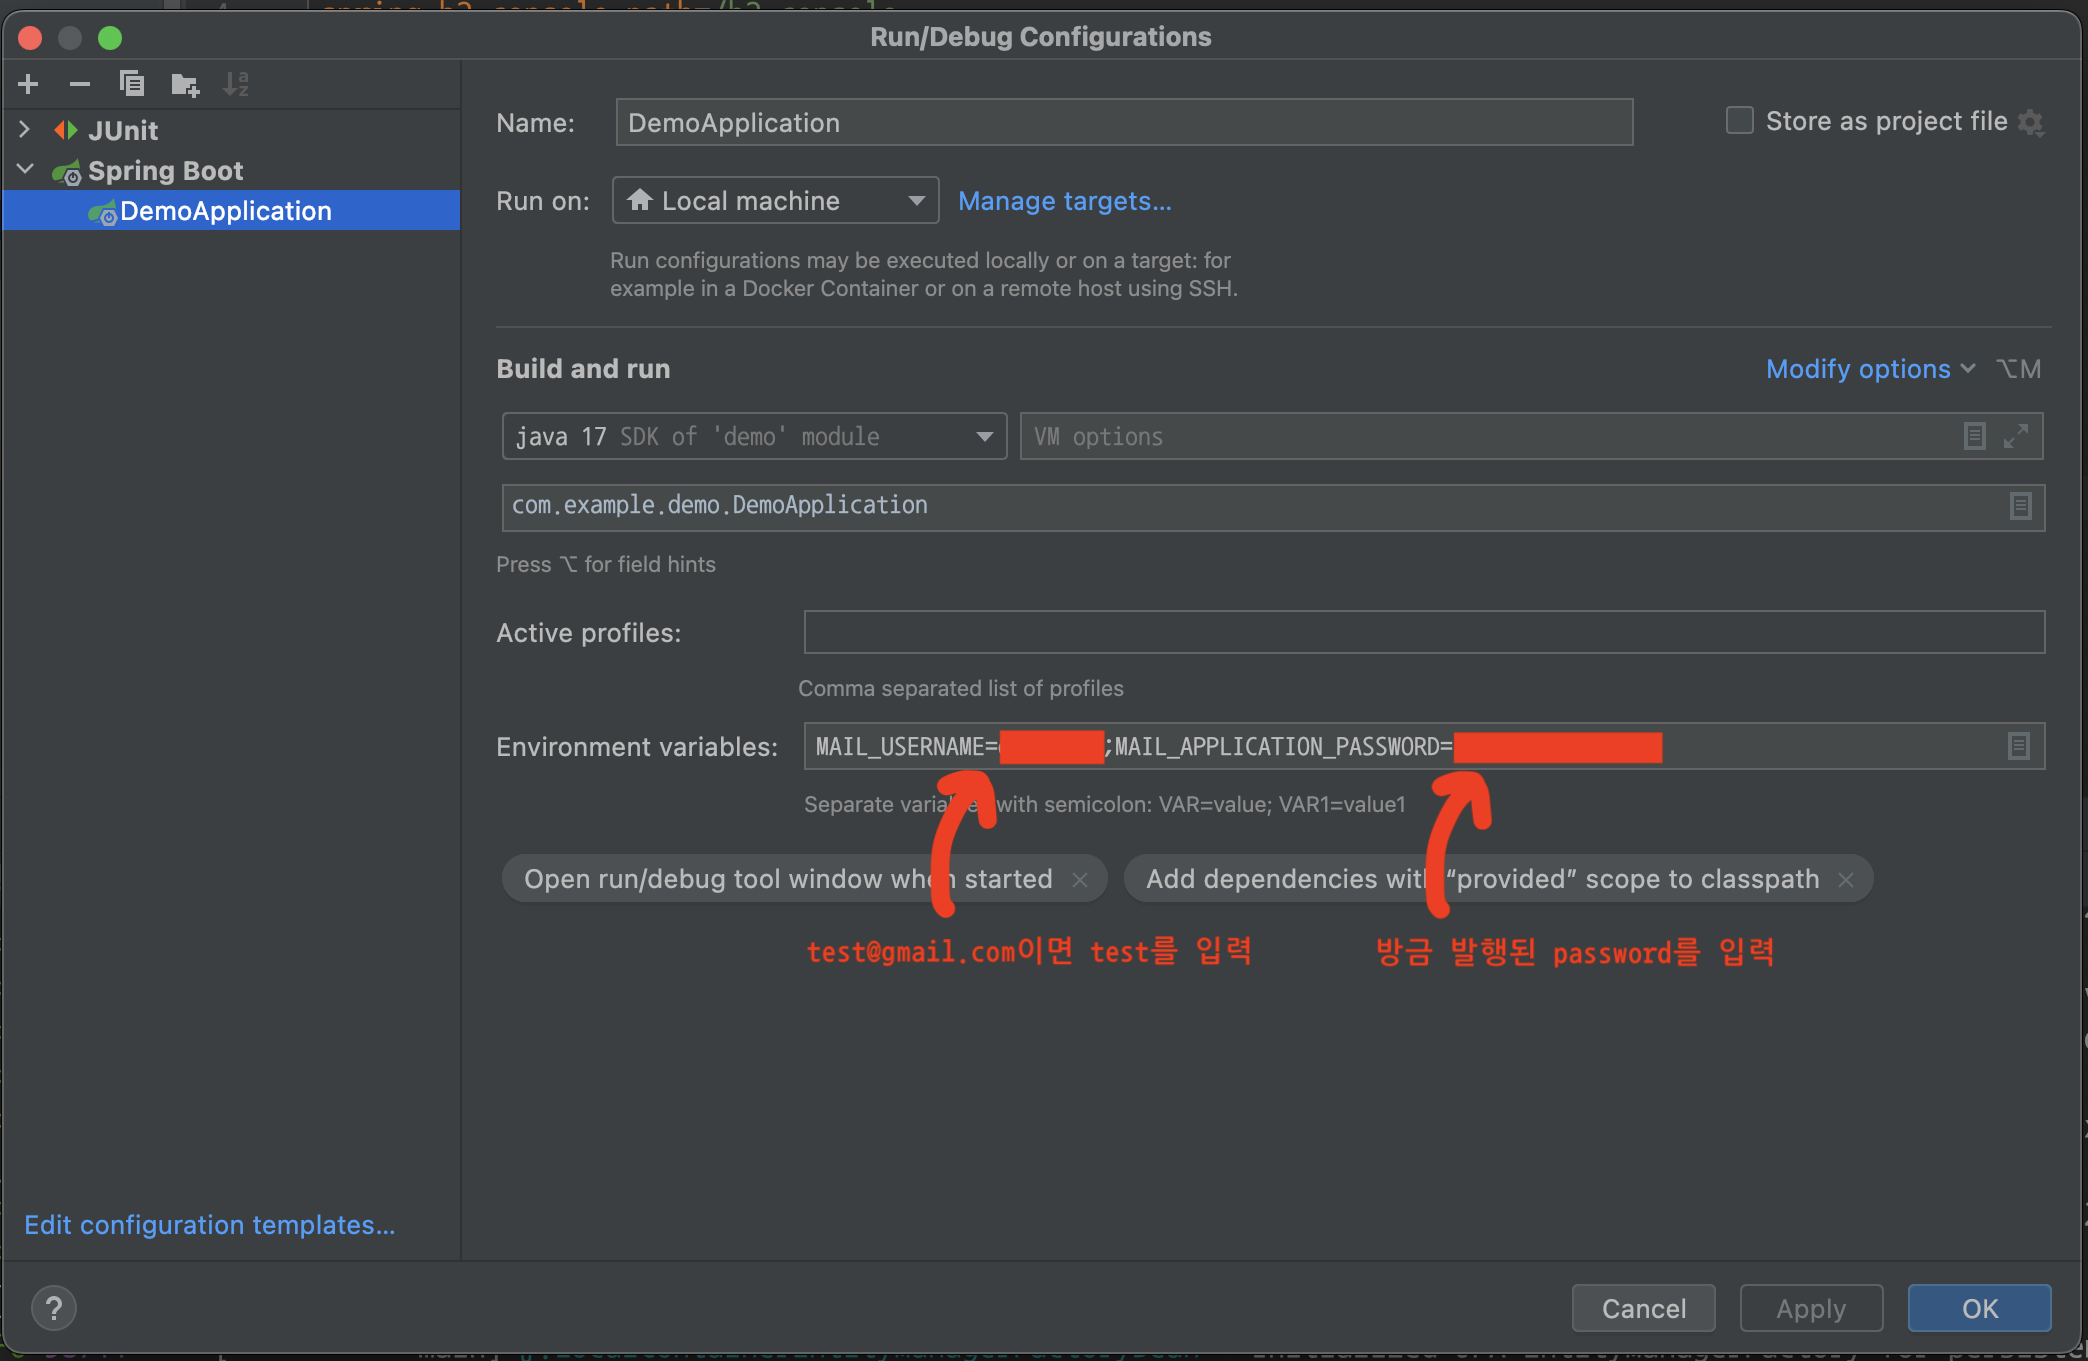Click into the Active profiles field

point(1424,632)
